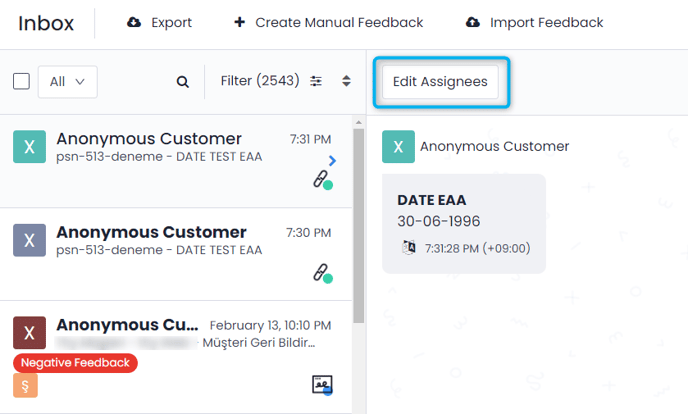Tick the select-all checkbox in the inbox
688x414 pixels.
22,82
